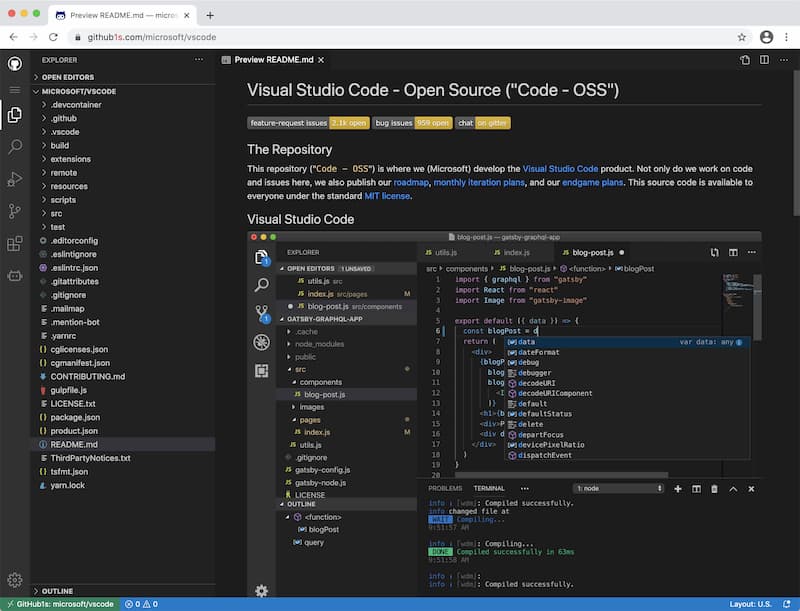Open the GitHub1s robot icon in activity bar
The height and width of the screenshot is (611, 800).
15,276
